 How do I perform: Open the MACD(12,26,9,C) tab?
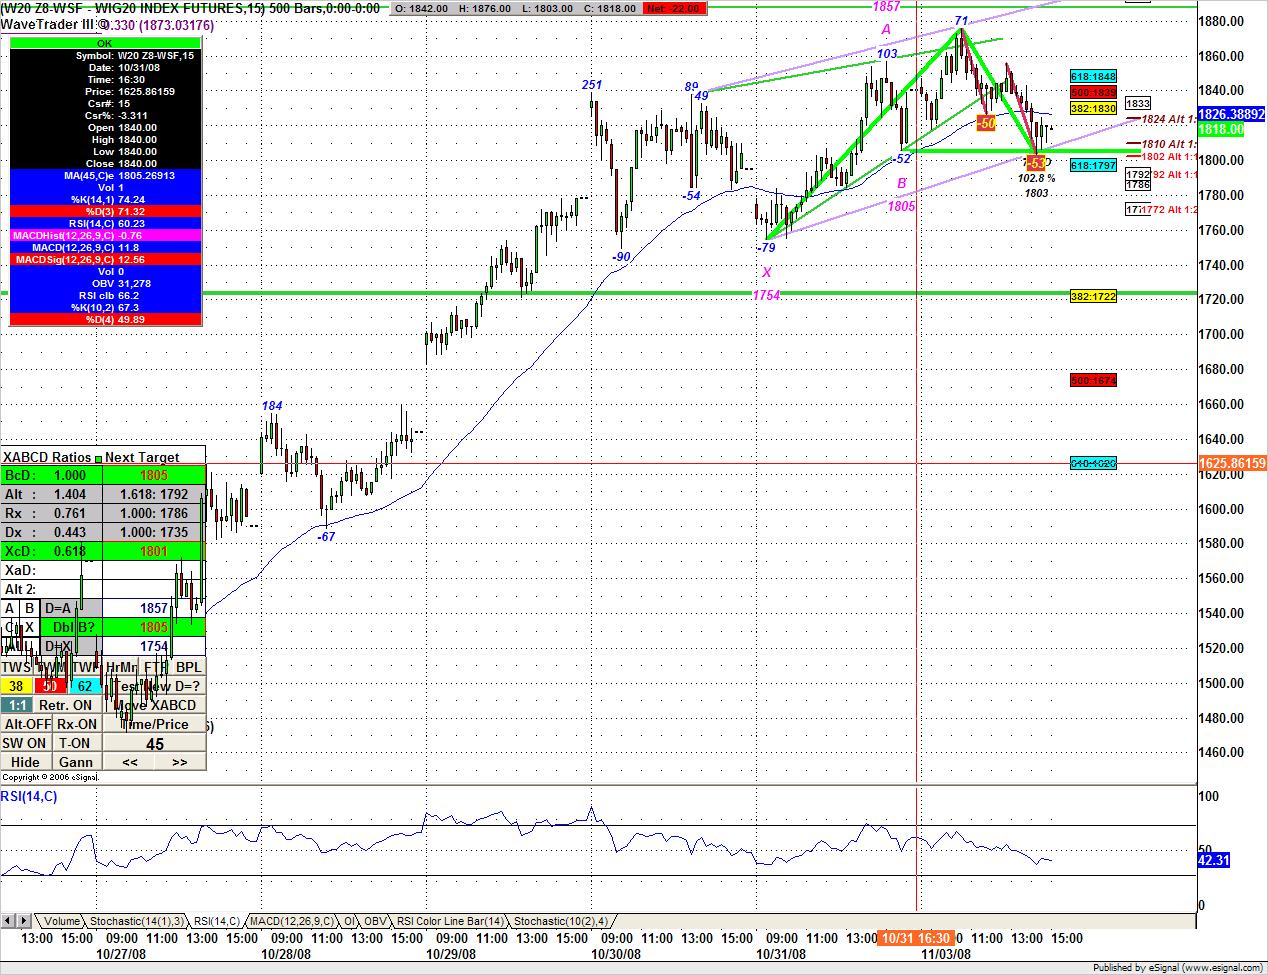291,921
